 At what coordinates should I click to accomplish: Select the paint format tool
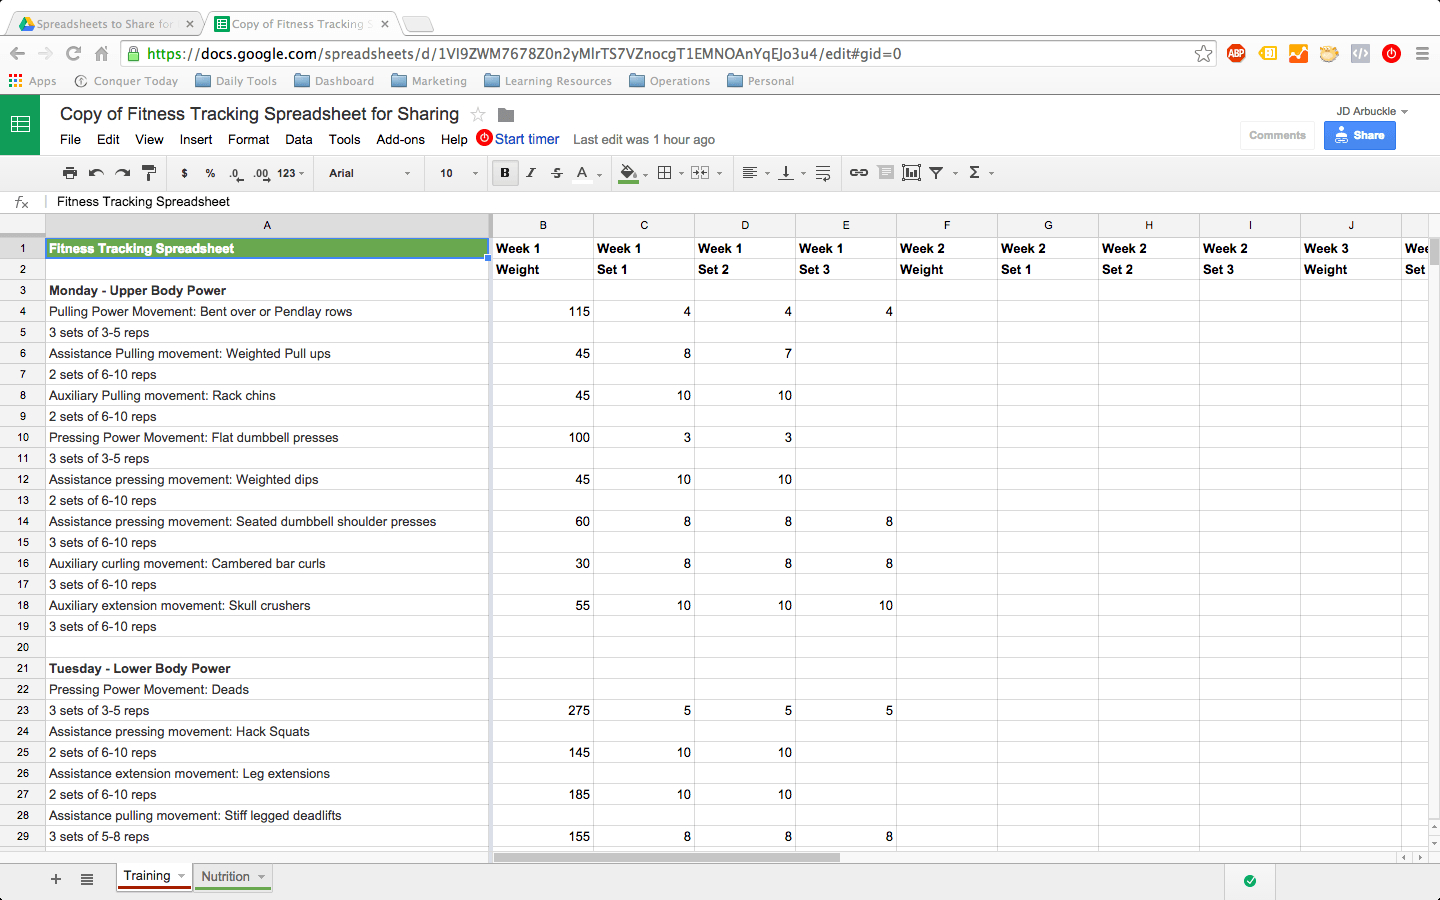click(149, 173)
